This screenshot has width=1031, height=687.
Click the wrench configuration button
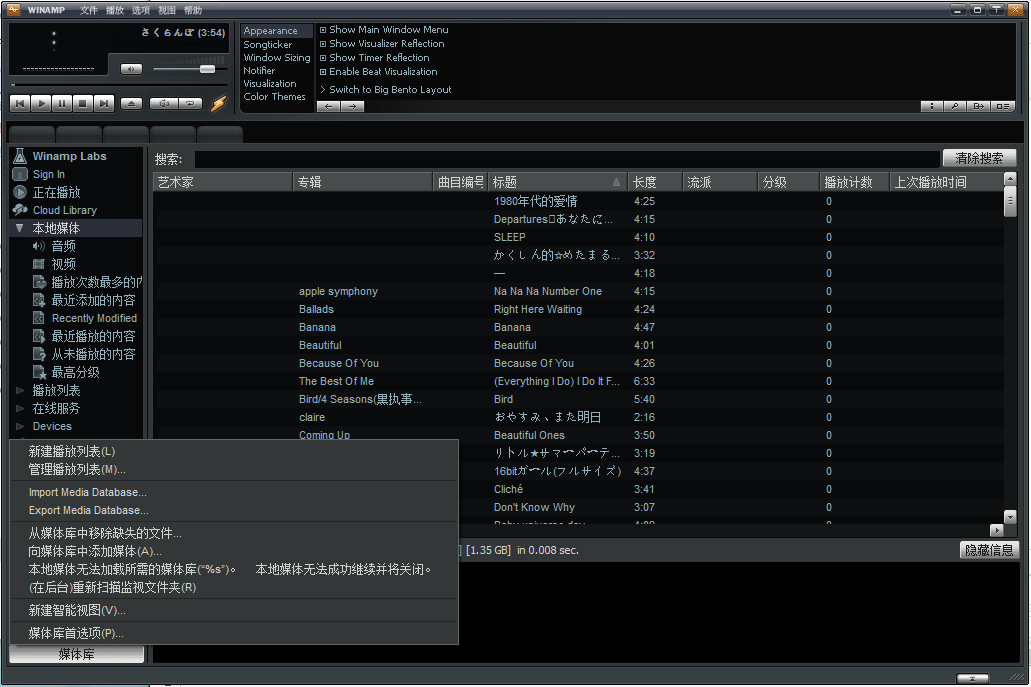coord(955,107)
